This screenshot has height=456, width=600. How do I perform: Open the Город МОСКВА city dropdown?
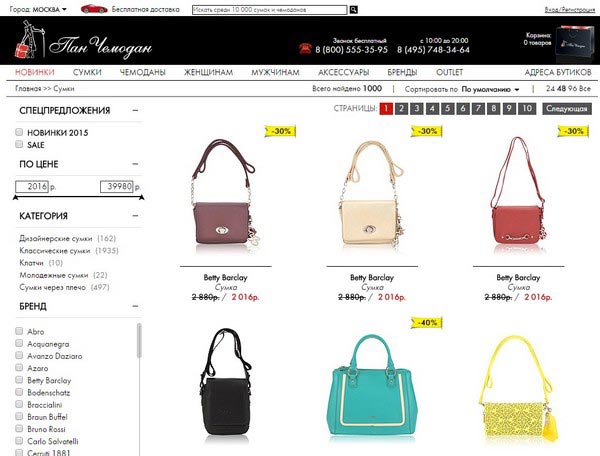pos(38,9)
